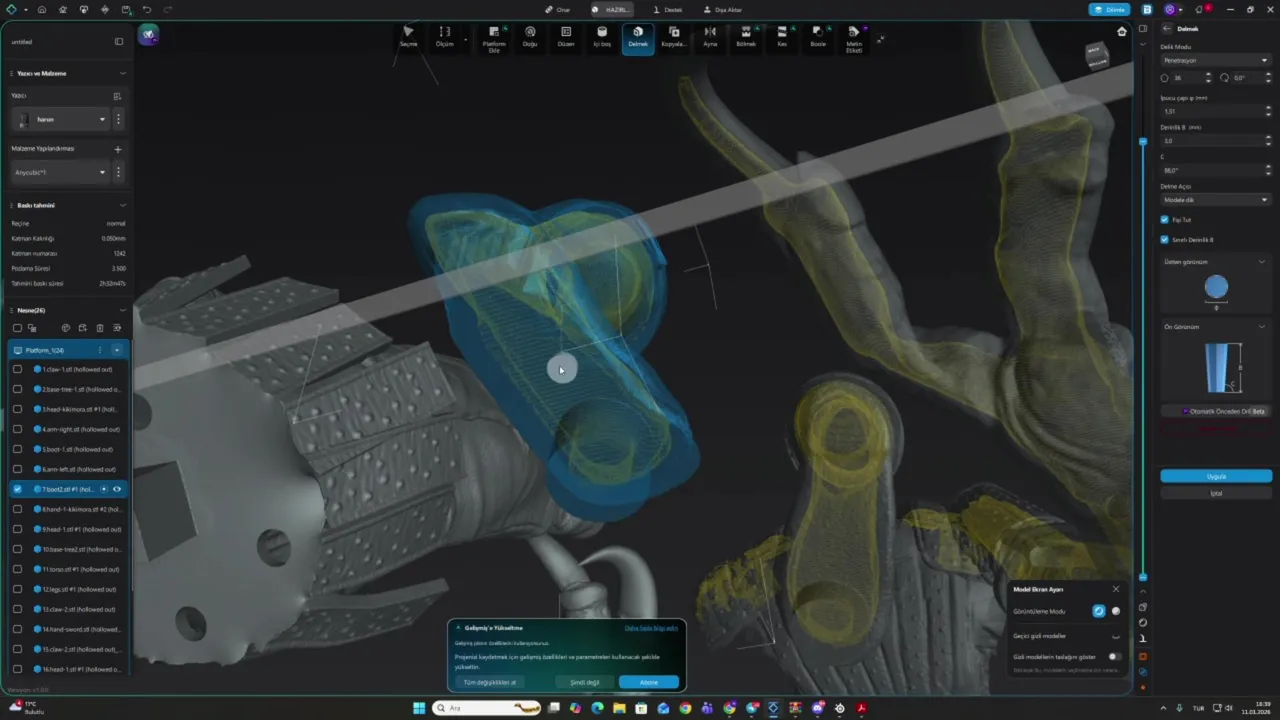Click the add material configuration plus icon

(x=117, y=149)
